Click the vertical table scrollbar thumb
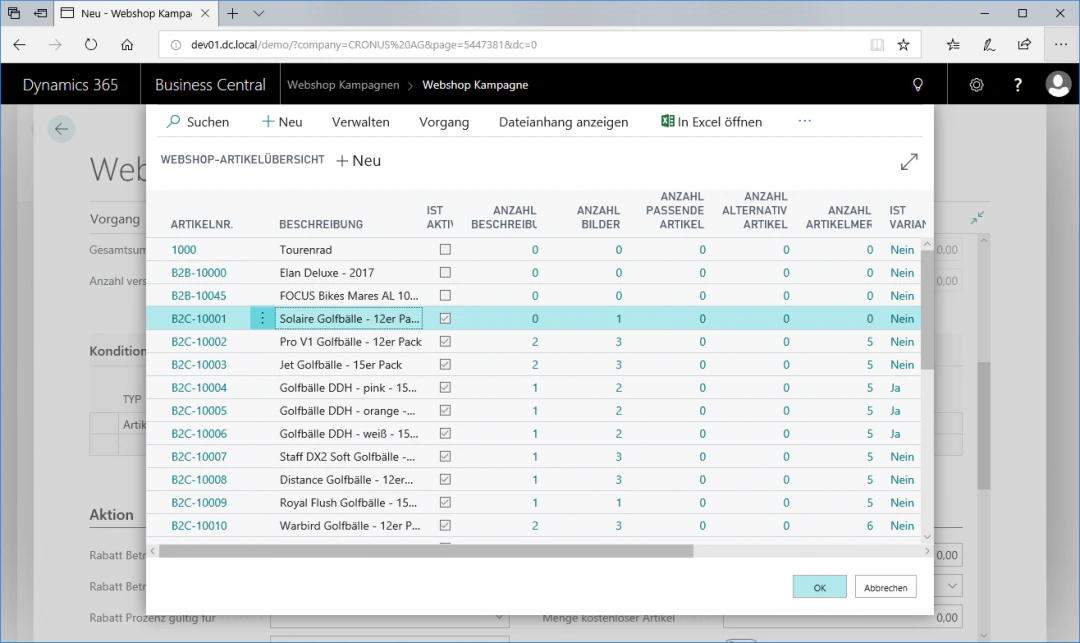This screenshot has height=643, width=1080. click(x=927, y=310)
